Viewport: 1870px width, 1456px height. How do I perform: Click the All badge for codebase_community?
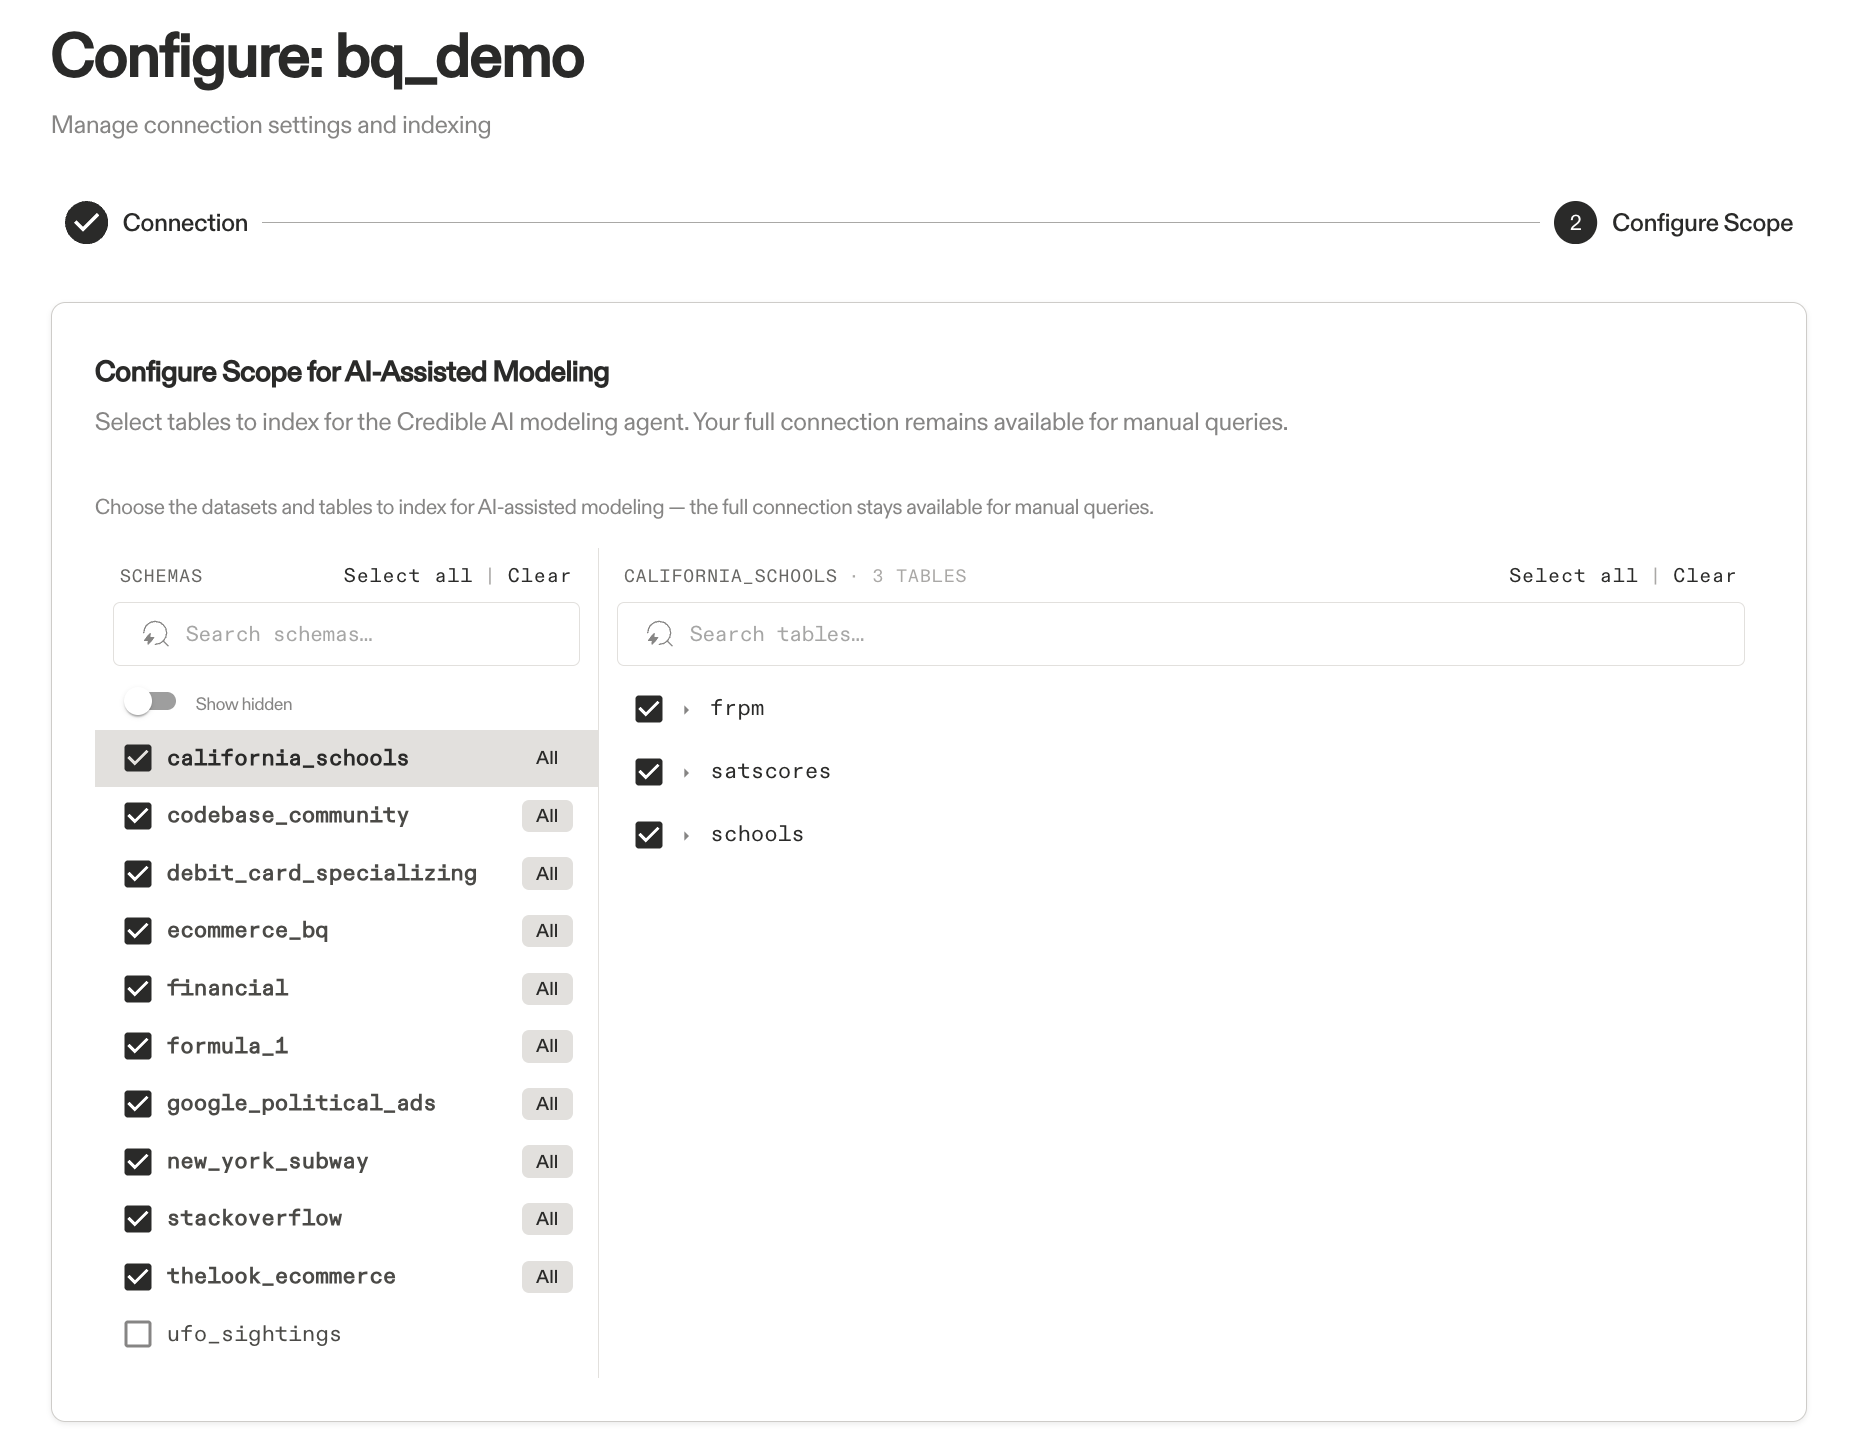547,816
